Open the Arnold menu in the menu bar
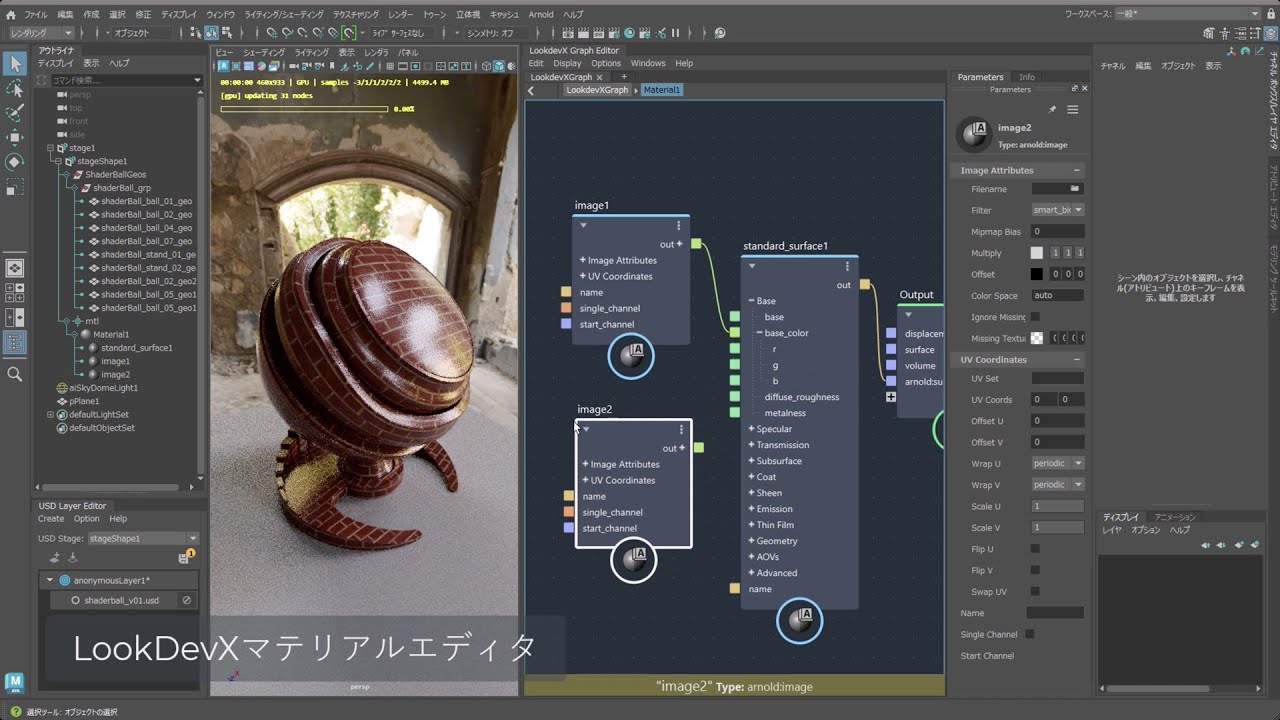Image resolution: width=1280 pixels, height=720 pixels. 541,14
